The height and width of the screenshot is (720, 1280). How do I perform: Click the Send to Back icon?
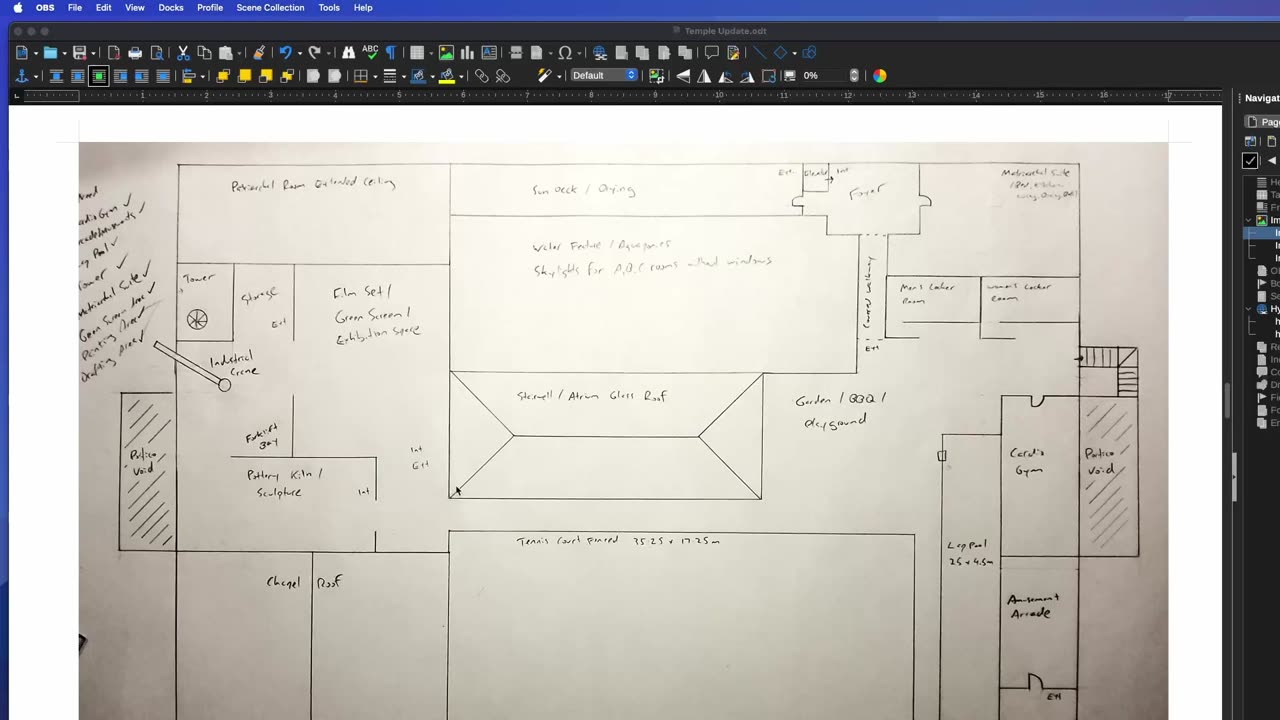[287, 75]
